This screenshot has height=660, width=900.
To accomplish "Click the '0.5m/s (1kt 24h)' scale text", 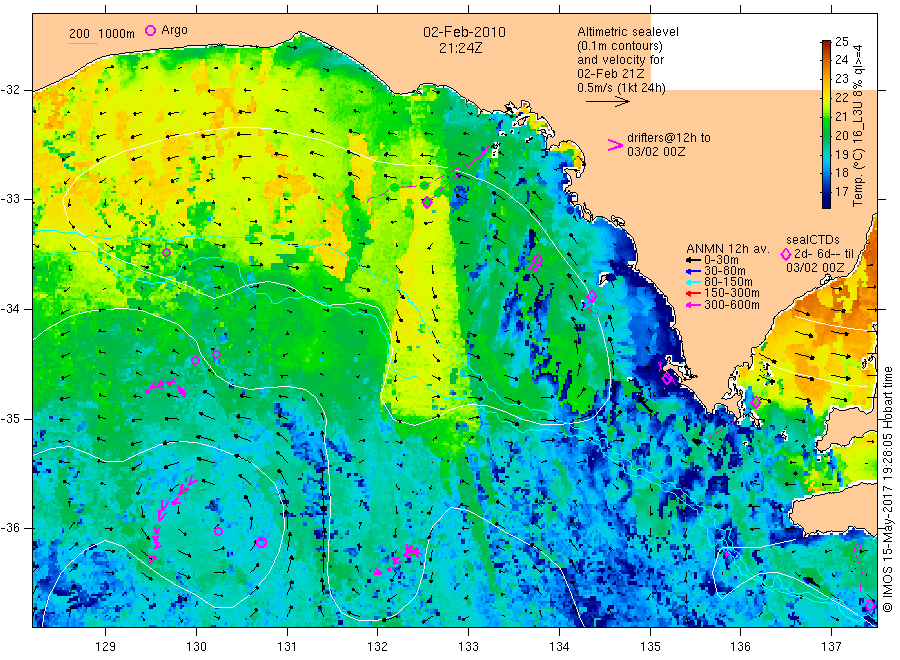I will [621, 88].
